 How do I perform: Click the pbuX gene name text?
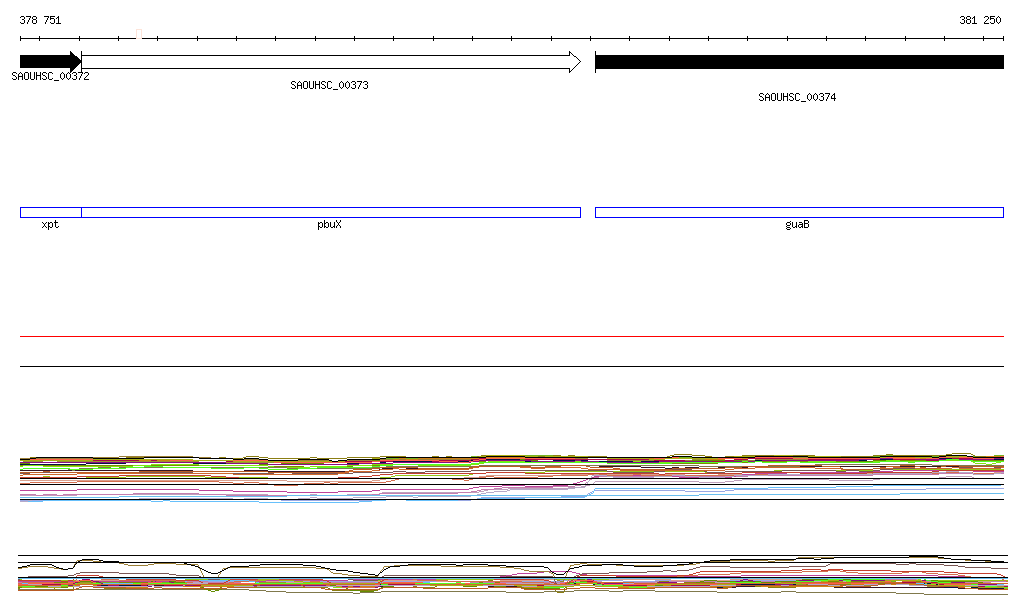coord(329,225)
